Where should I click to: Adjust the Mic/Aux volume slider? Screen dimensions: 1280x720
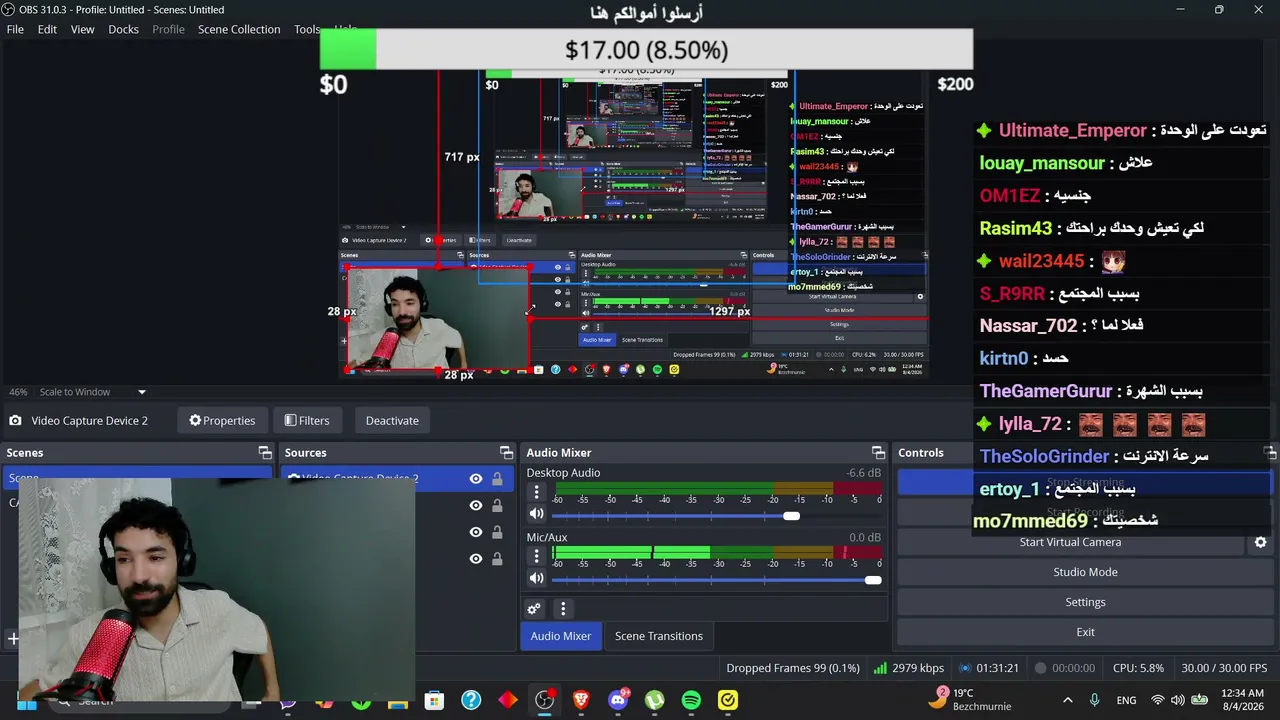click(873, 580)
